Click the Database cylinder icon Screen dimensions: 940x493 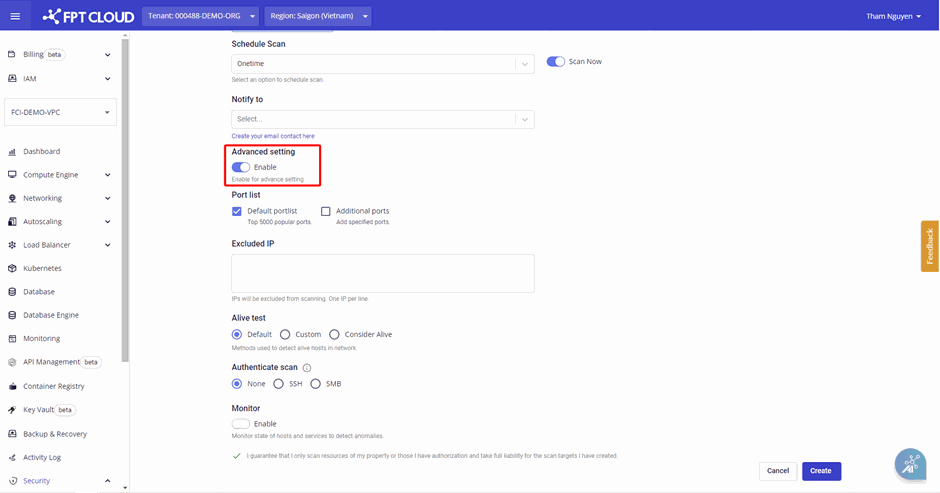point(11,292)
